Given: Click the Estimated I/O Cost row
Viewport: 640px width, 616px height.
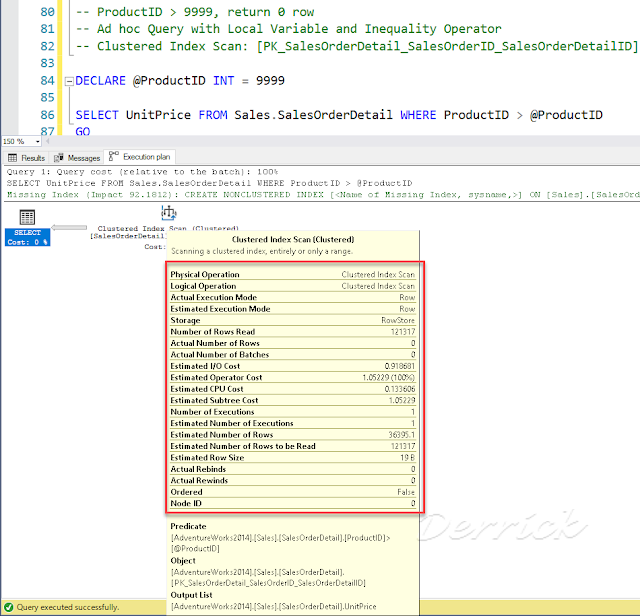Looking at the screenshot, I should pos(292,366).
